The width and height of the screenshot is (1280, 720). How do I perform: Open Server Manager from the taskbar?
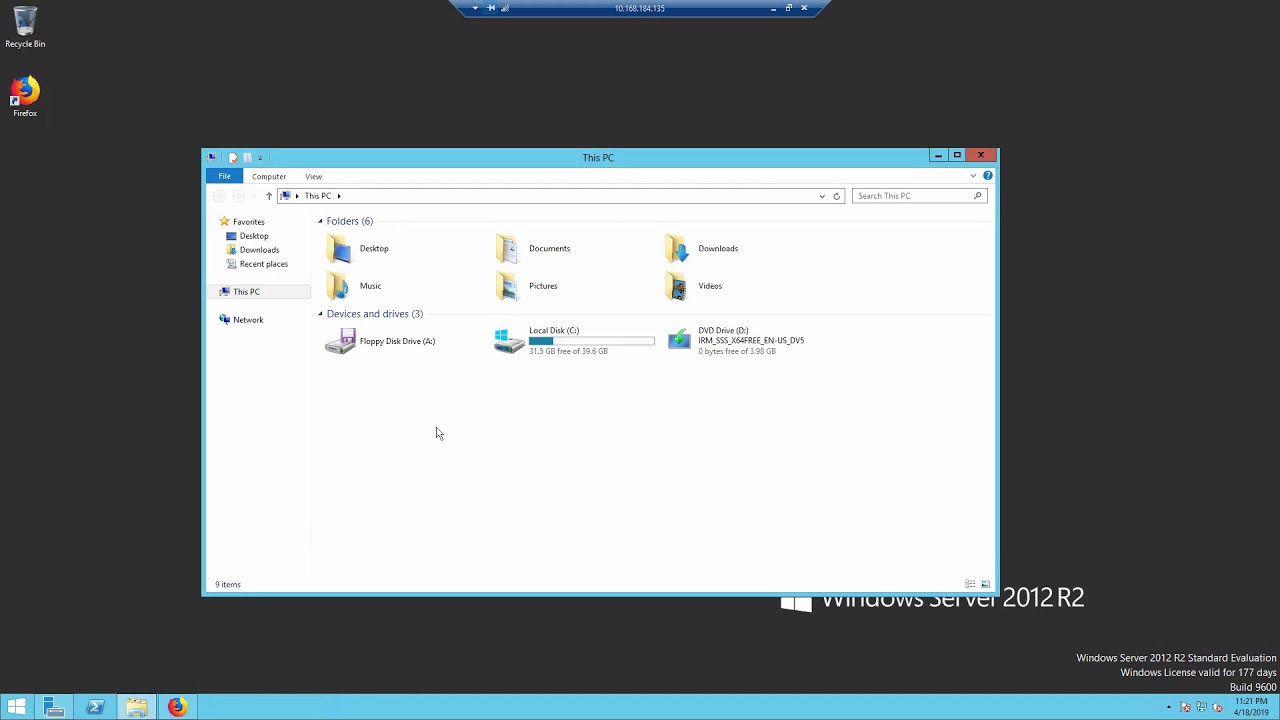[x=54, y=707]
